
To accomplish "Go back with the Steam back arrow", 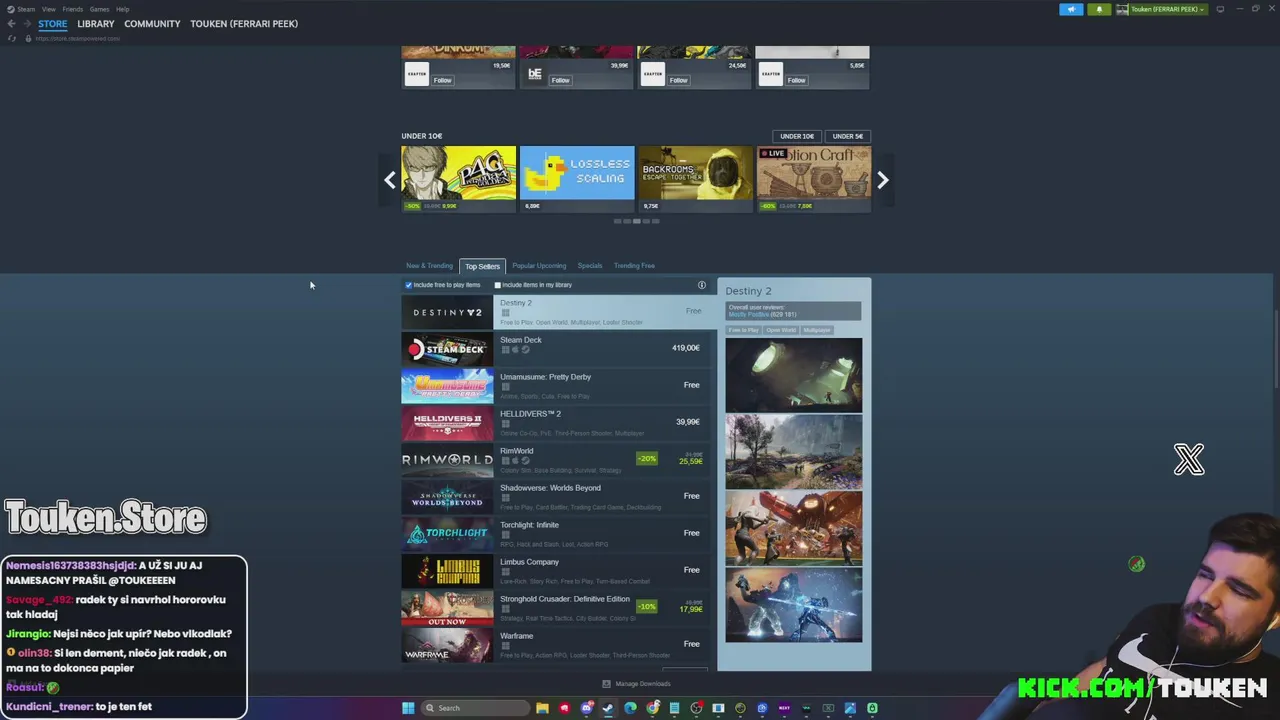I will (11, 24).
